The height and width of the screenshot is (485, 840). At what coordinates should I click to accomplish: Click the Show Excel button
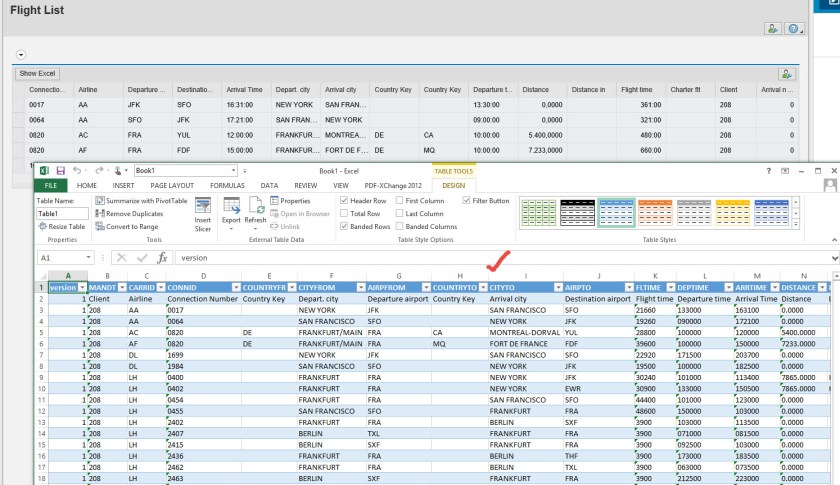35,74
